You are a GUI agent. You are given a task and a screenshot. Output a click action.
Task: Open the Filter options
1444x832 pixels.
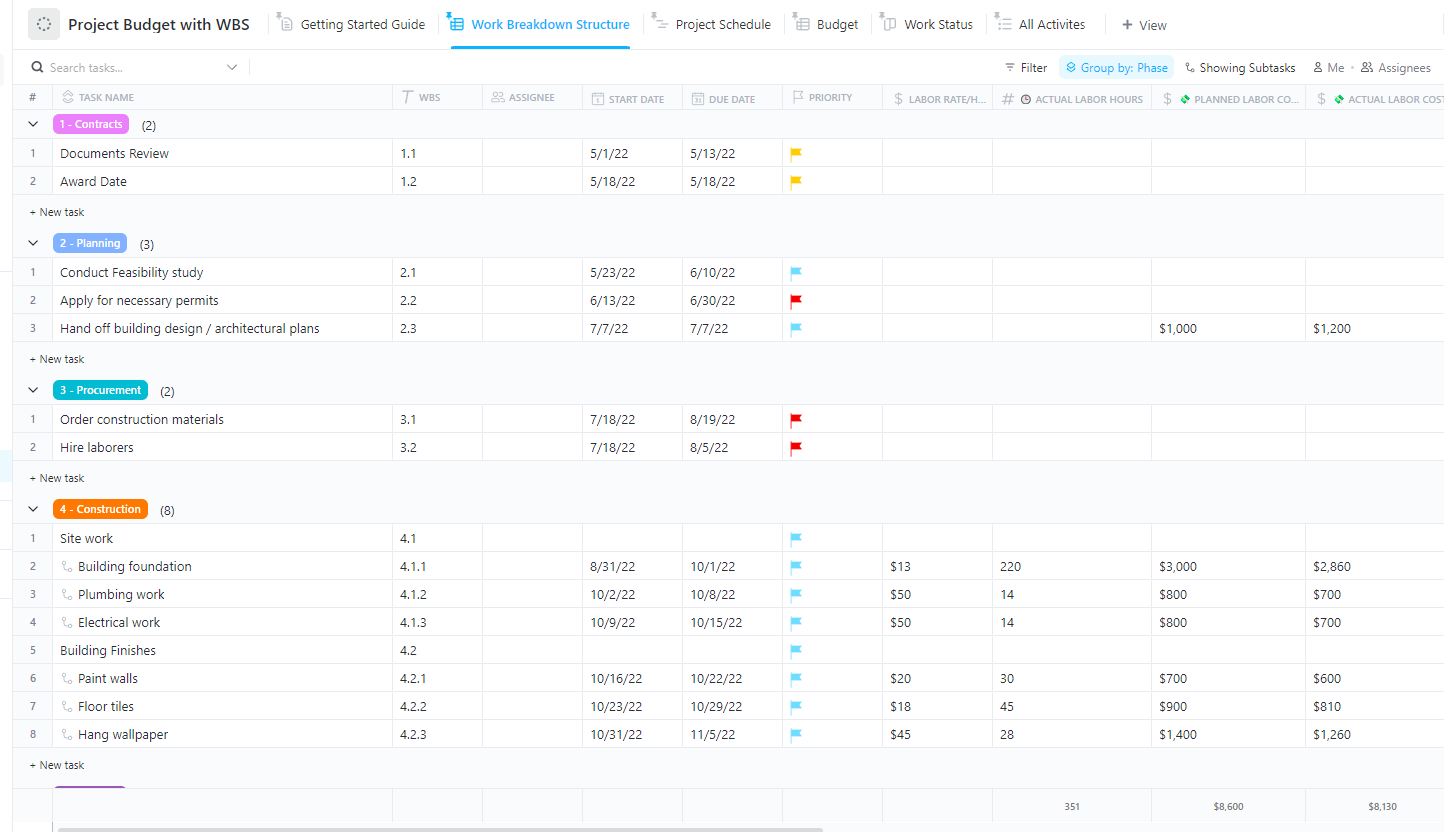(x=1026, y=67)
